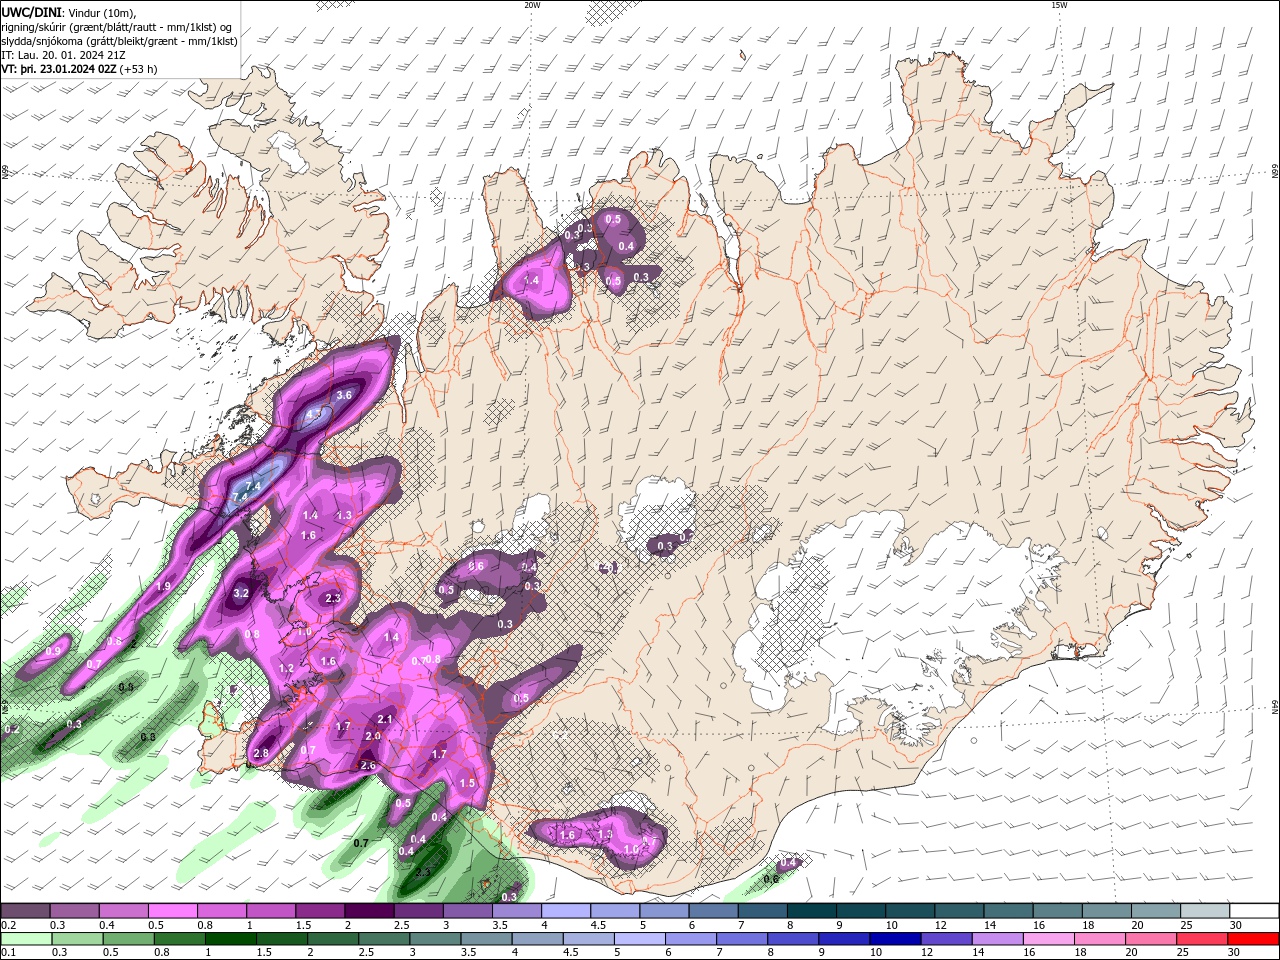1280x960 pixels.
Task: Click the black 0.7 rain value offshore
Action: (x=361, y=843)
